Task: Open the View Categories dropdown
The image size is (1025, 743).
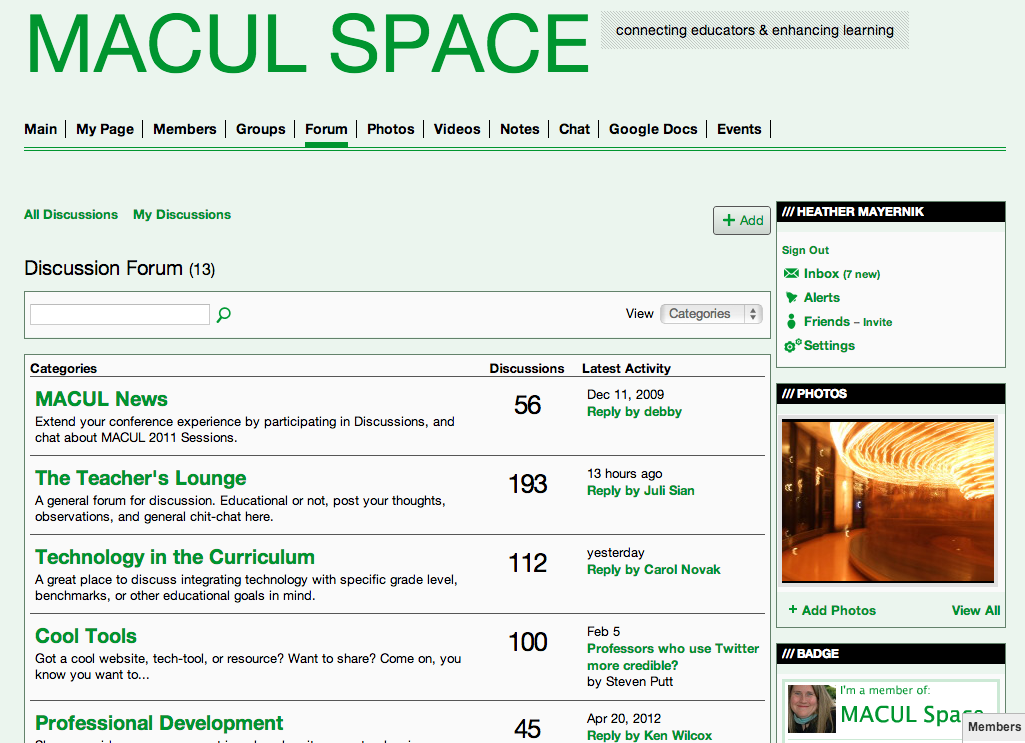Action: (x=711, y=314)
